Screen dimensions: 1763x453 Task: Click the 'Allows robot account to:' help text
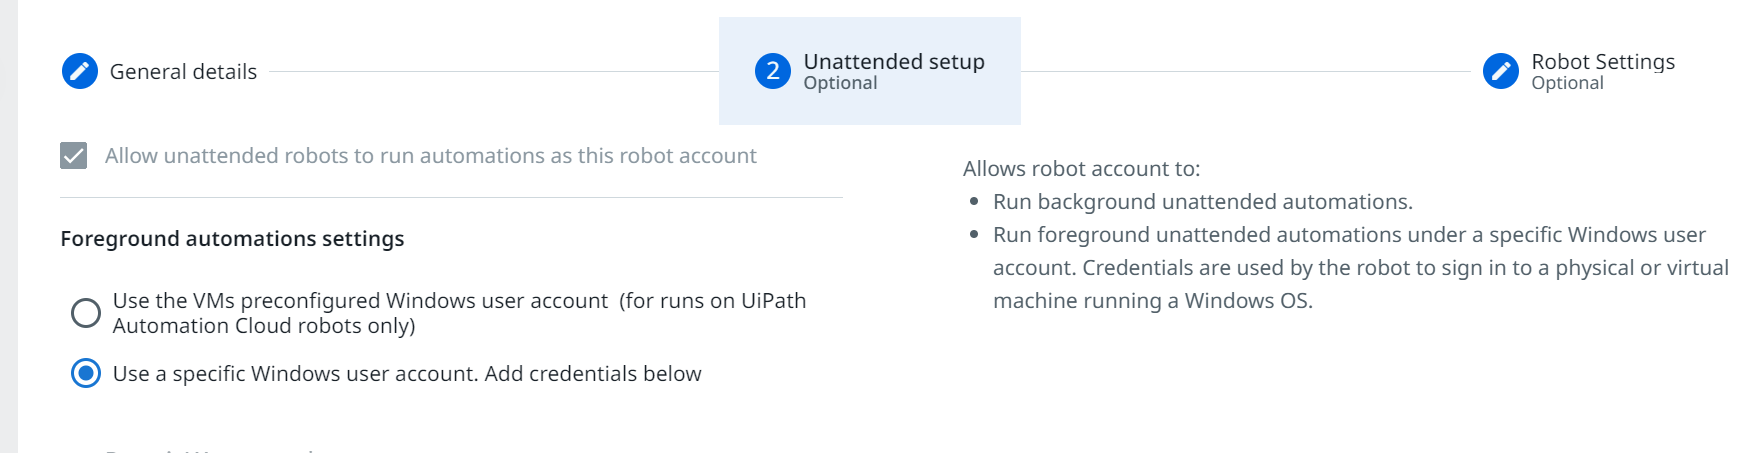pyautogui.click(x=1081, y=169)
